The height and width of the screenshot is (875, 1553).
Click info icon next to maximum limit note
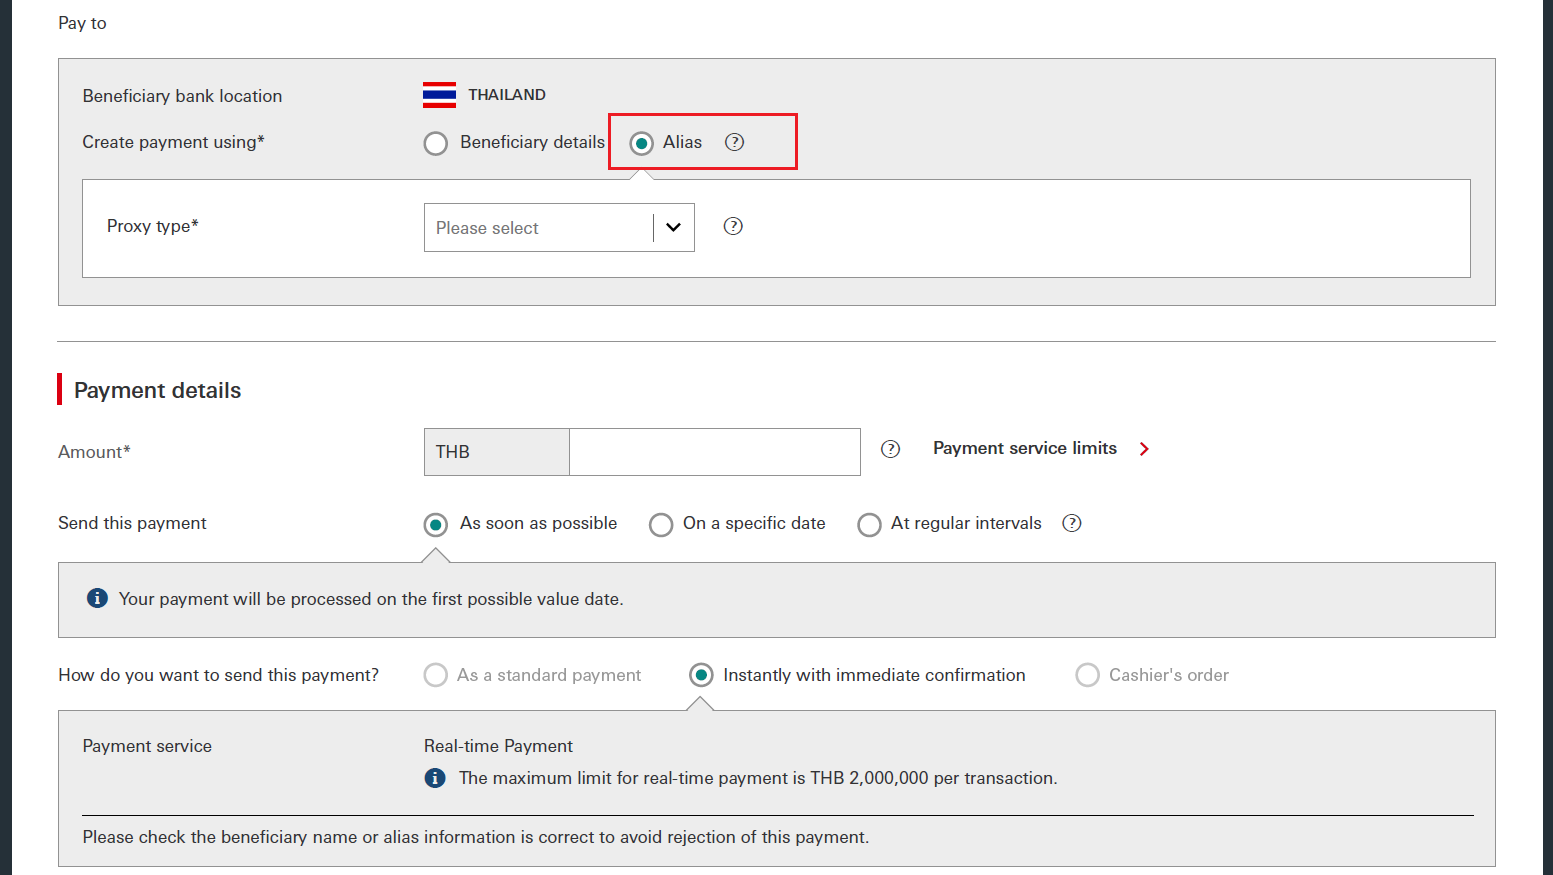435,778
